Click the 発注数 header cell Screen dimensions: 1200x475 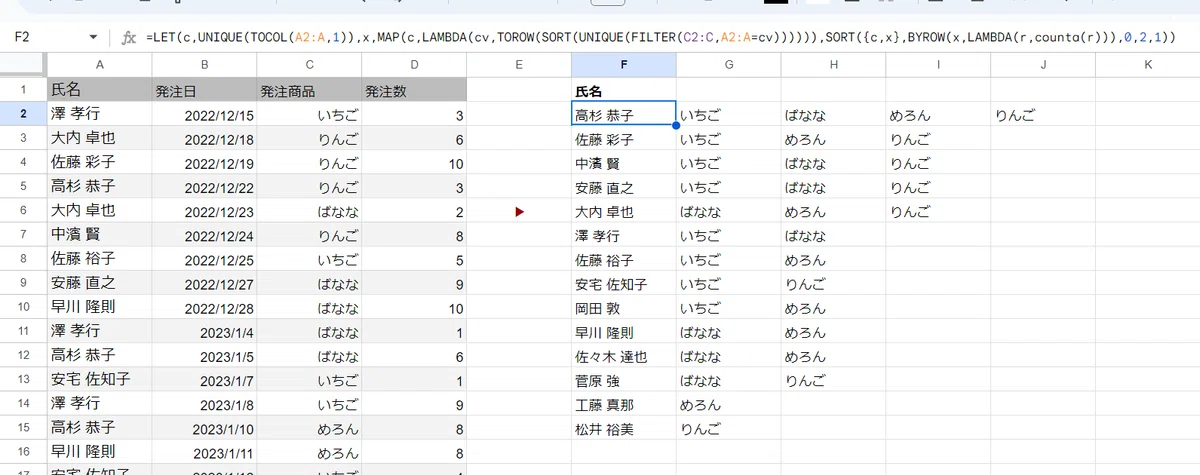click(414, 90)
